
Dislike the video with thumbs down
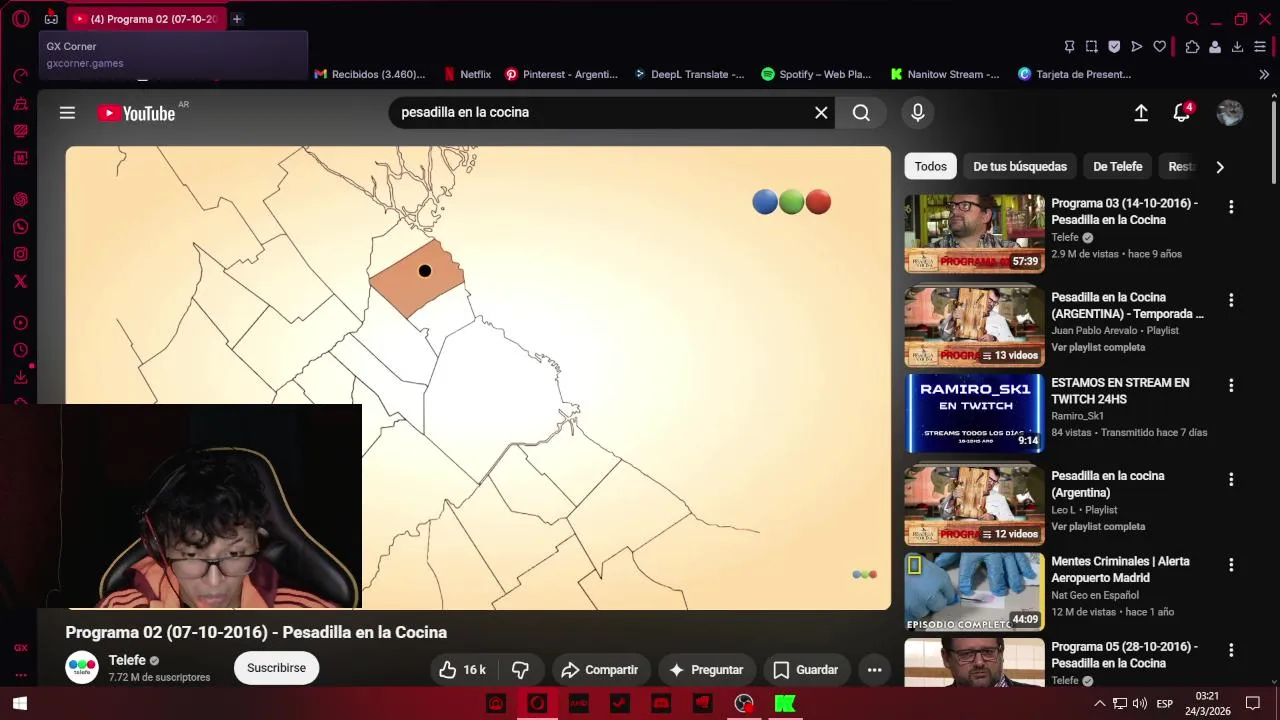520,670
